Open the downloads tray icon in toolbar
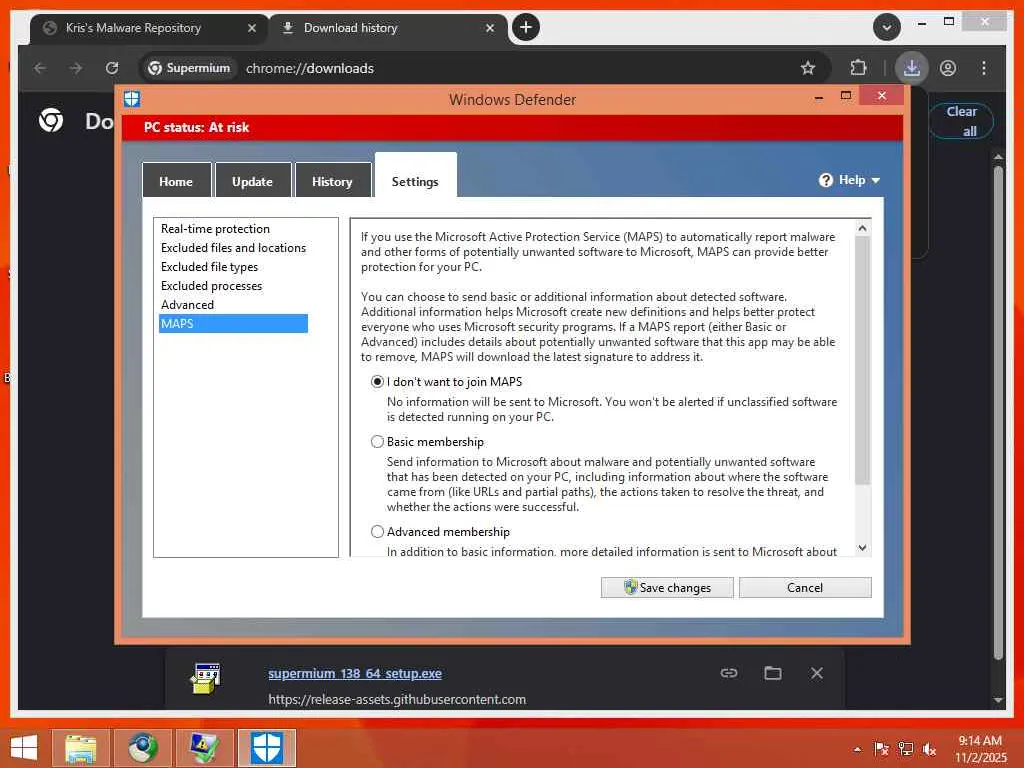 click(x=912, y=68)
